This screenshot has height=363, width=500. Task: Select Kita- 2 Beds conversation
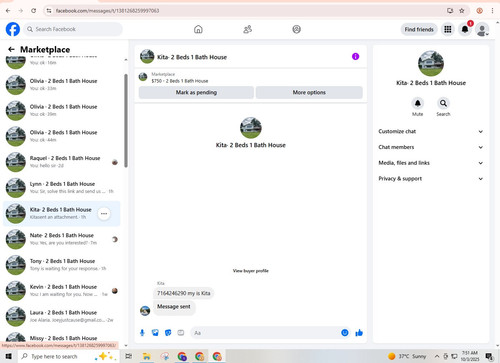(x=62, y=213)
